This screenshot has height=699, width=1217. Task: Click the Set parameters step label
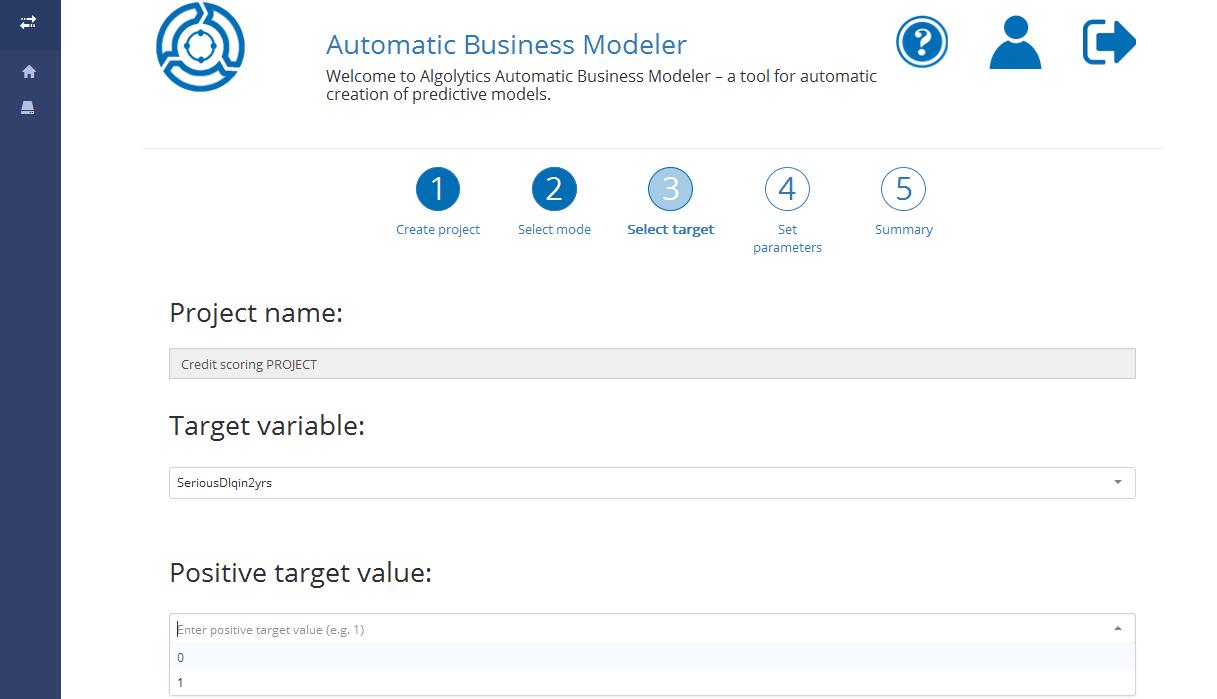tap(787, 239)
